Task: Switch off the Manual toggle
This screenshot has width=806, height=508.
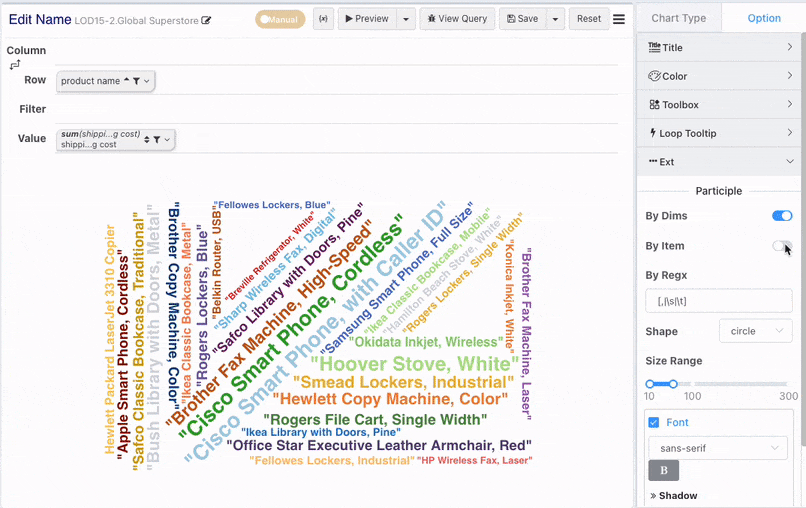Action: [x=280, y=20]
